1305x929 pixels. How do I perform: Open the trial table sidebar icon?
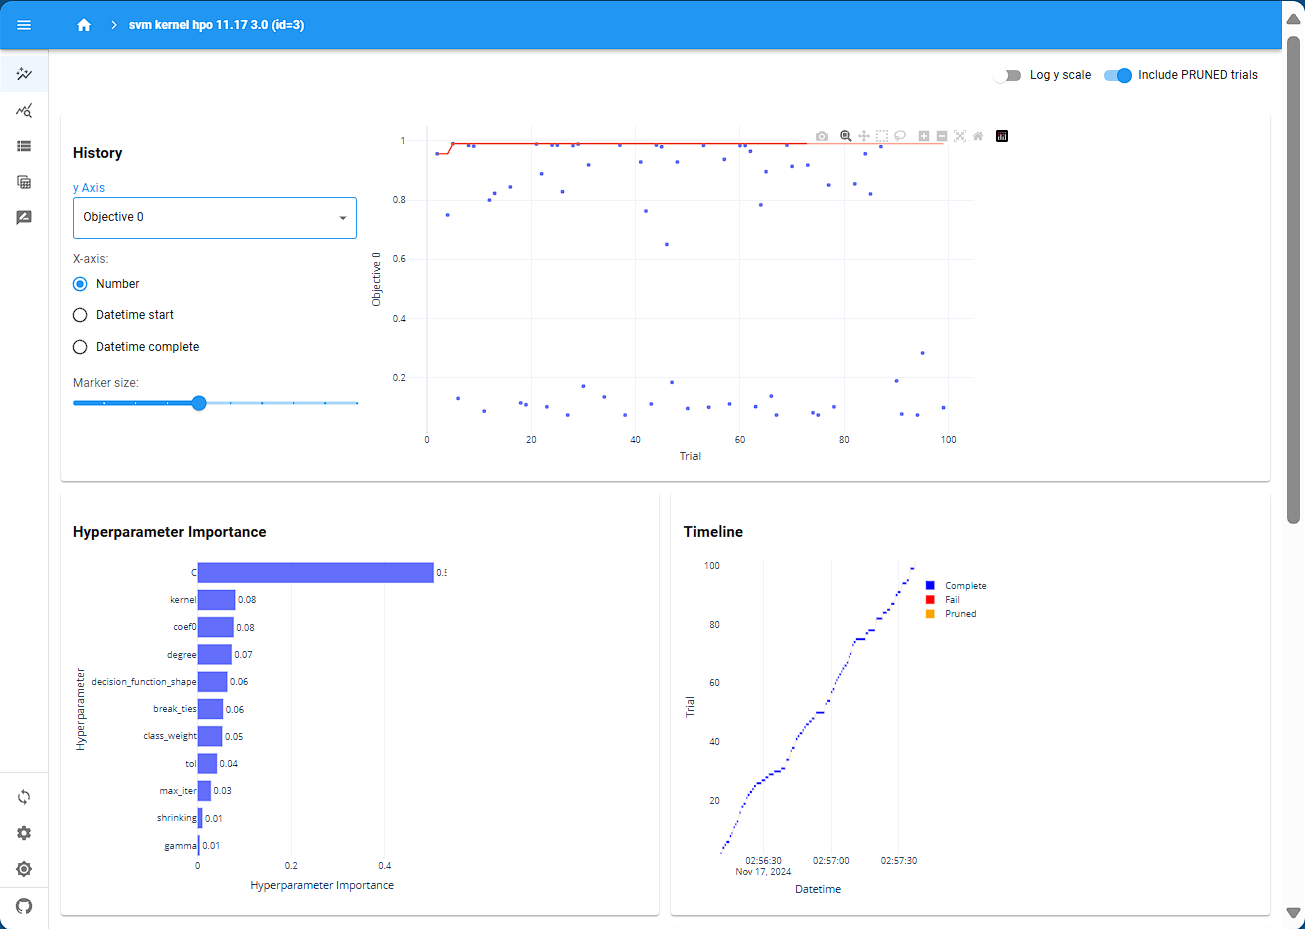pos(24,182)
